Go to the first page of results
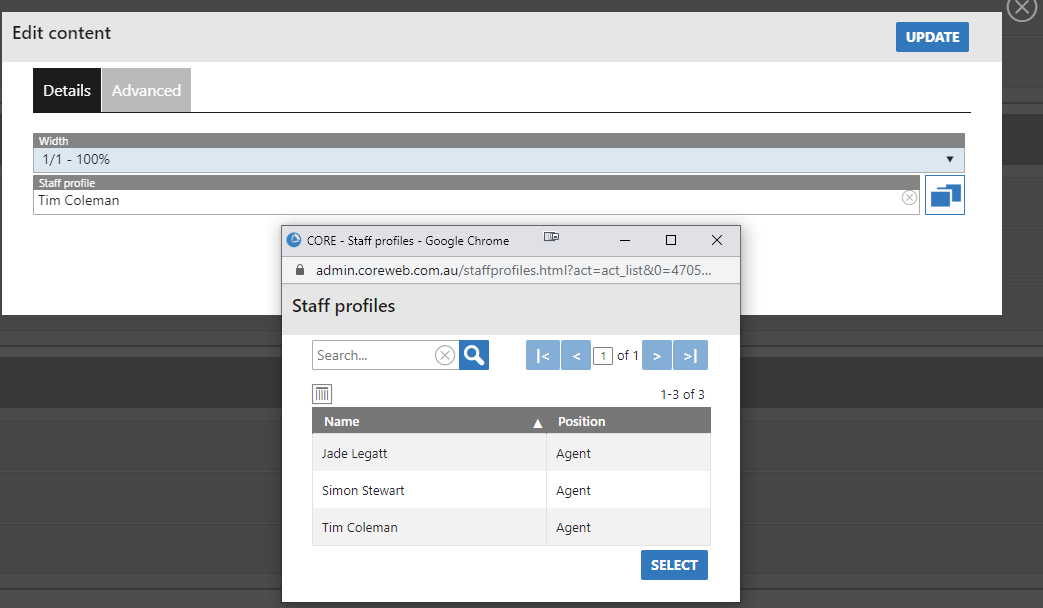 coord(542,355)
